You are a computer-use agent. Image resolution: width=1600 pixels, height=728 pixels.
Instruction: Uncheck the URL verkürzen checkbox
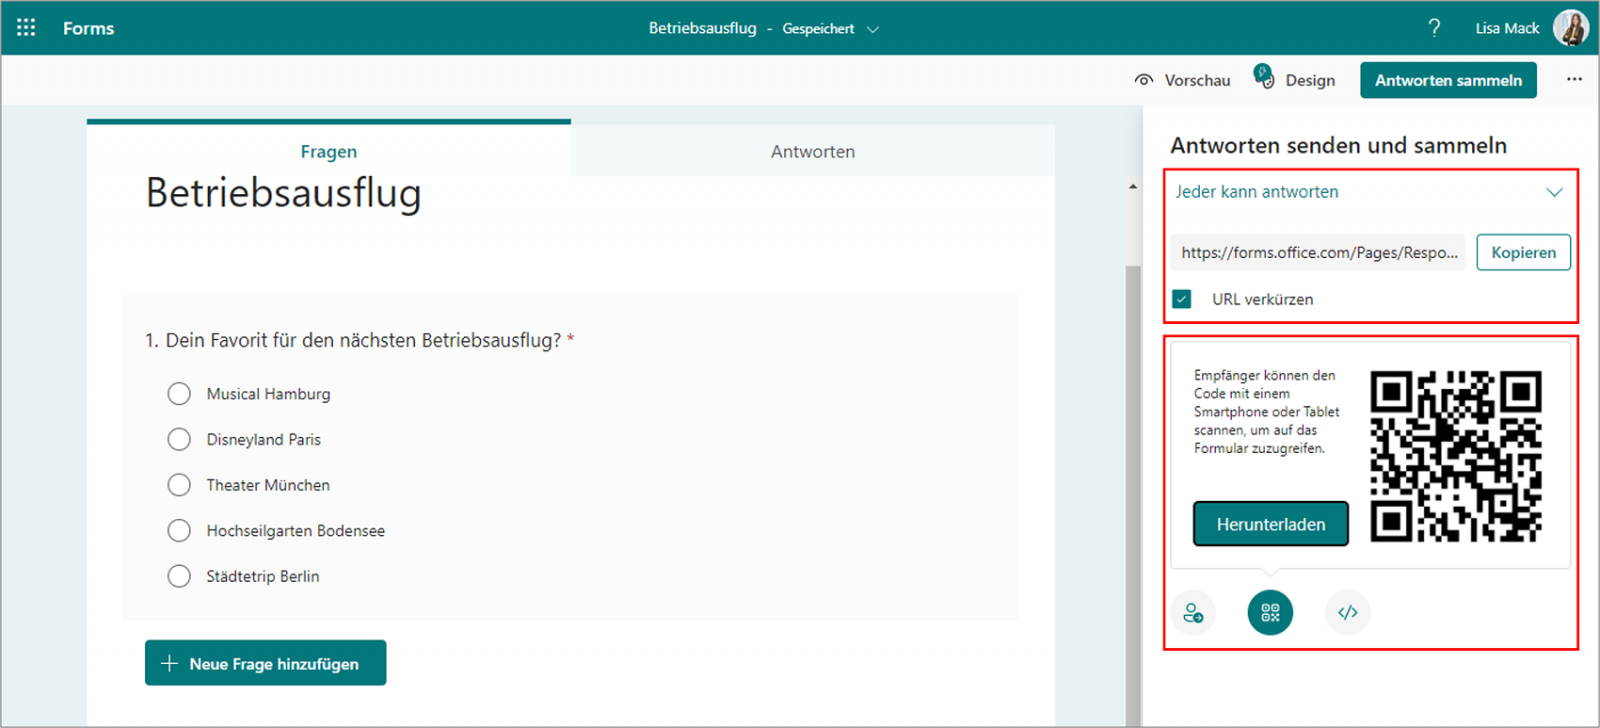[x=1182, y=299]
